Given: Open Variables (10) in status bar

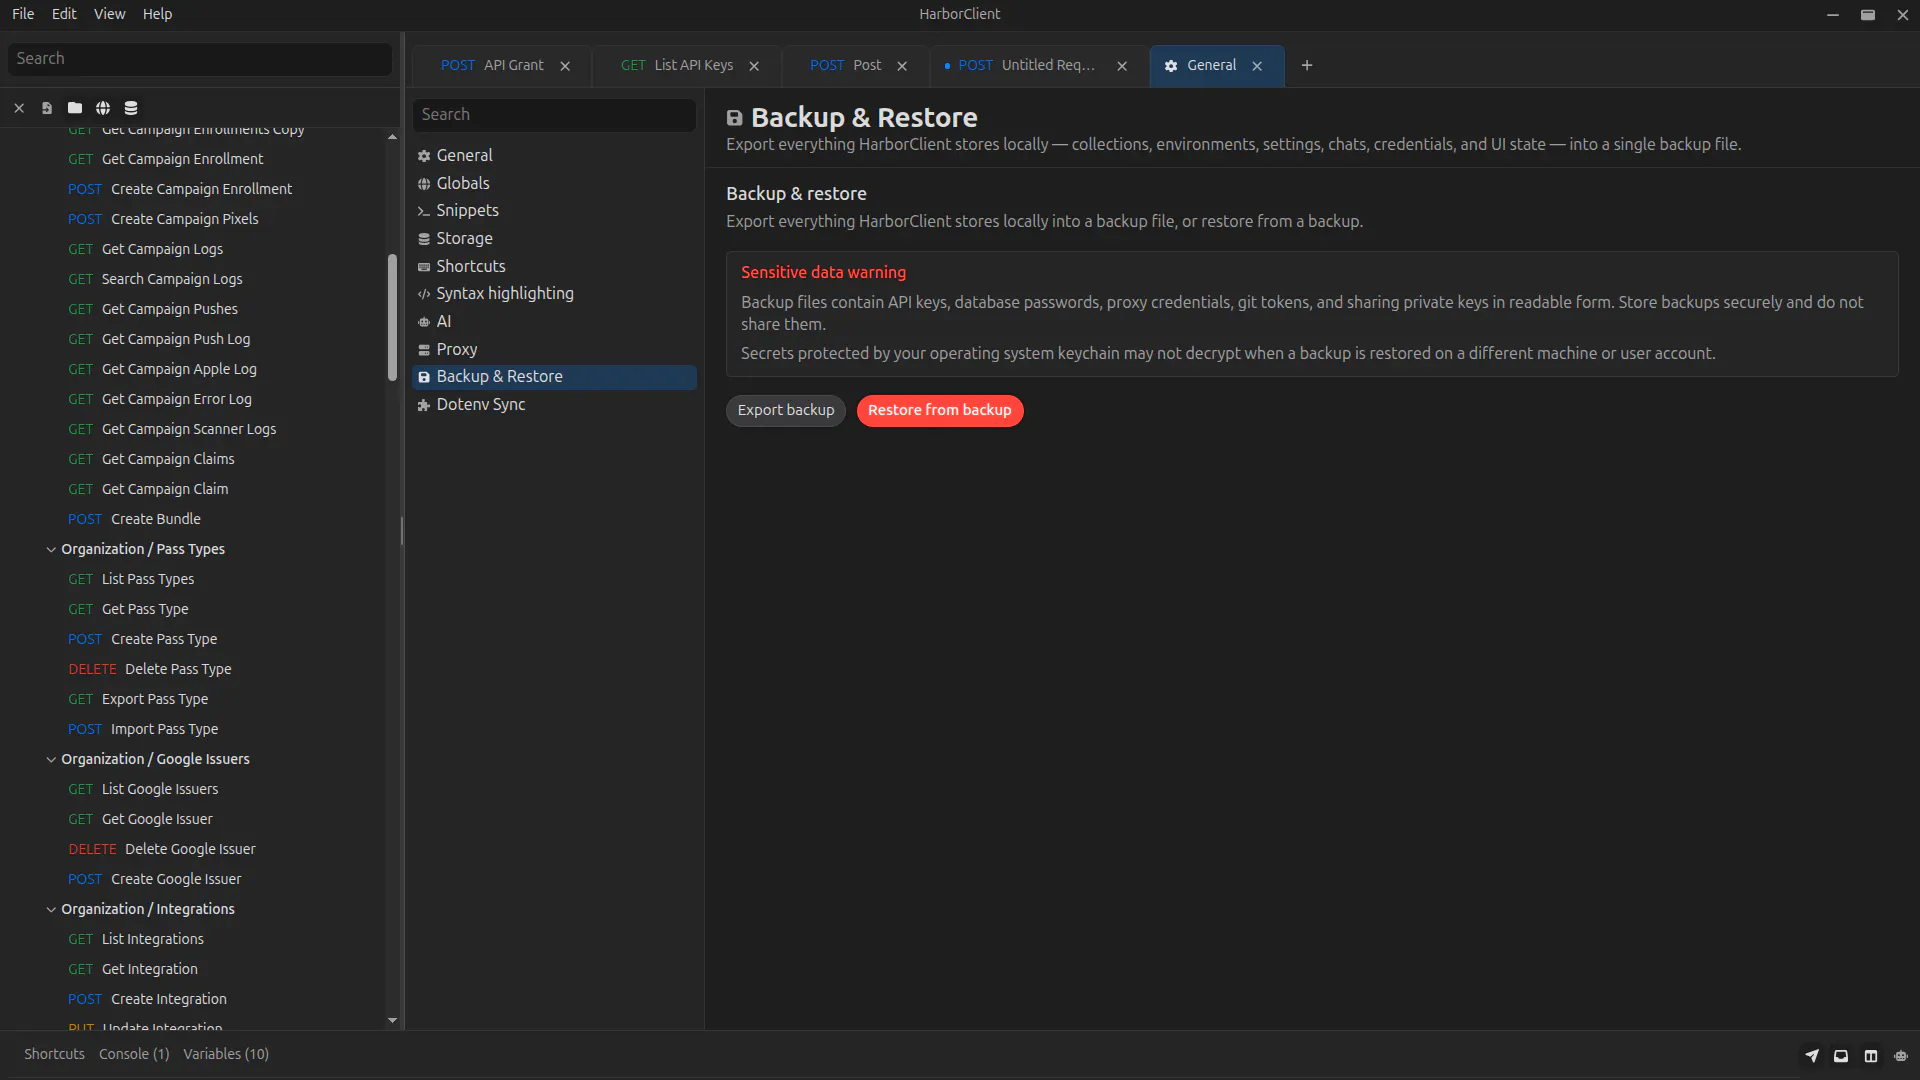Looking at the screenshot, I should [x=226, y=1055].
